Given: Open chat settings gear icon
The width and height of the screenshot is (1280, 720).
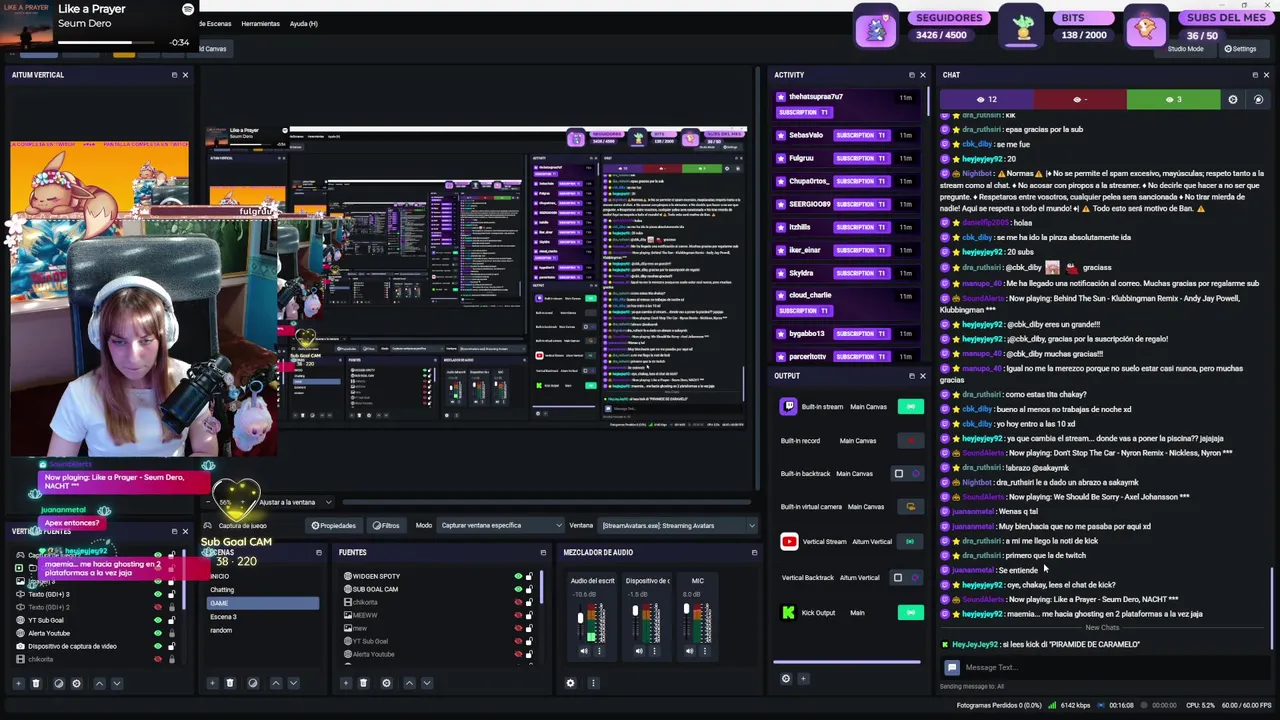Looking at the screenshot, I should pos(1233,99).
